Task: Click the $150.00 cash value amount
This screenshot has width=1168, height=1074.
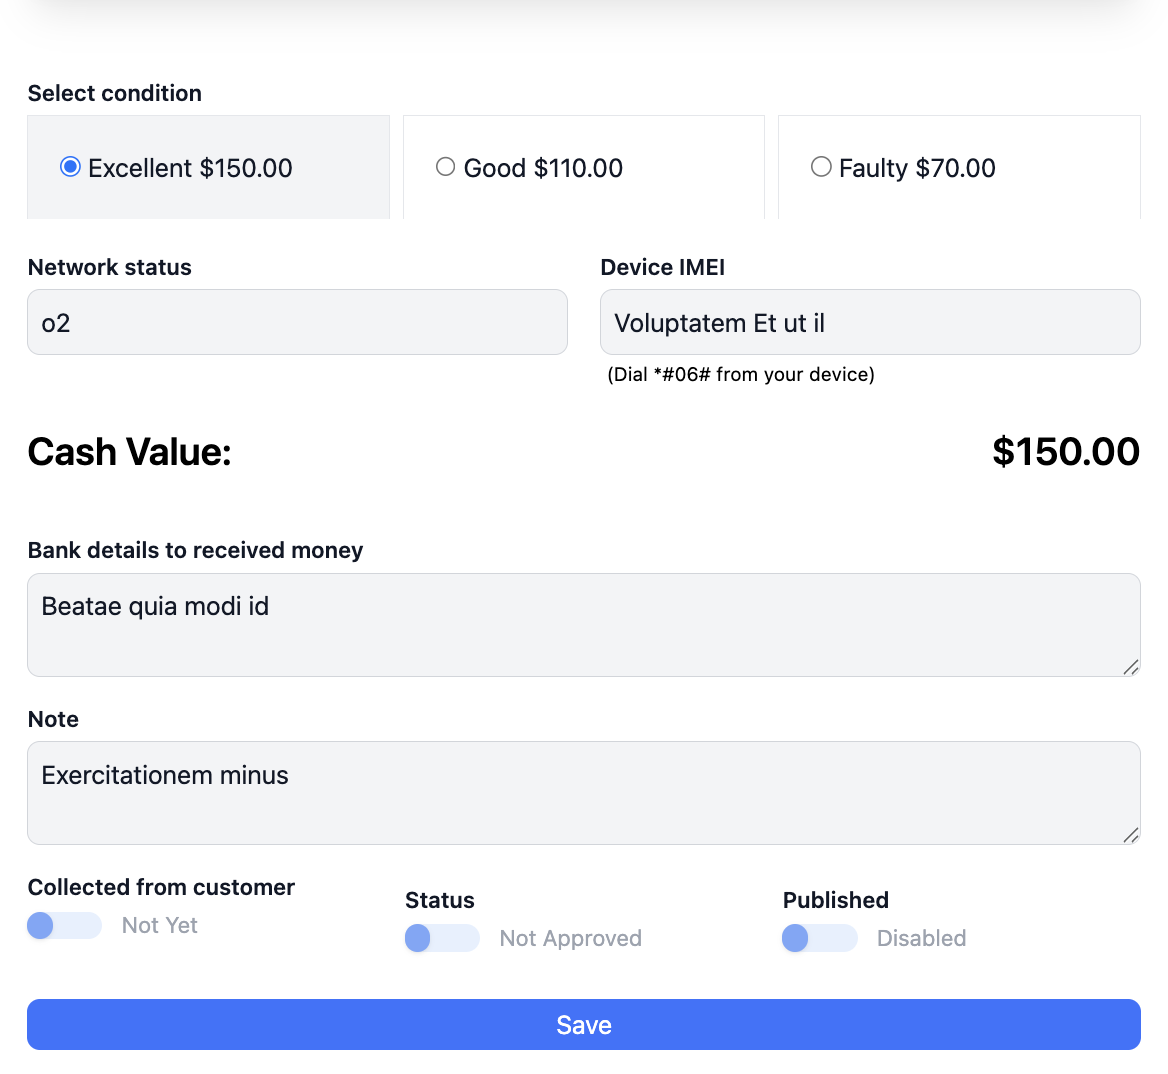Action: pos(1065,452)
